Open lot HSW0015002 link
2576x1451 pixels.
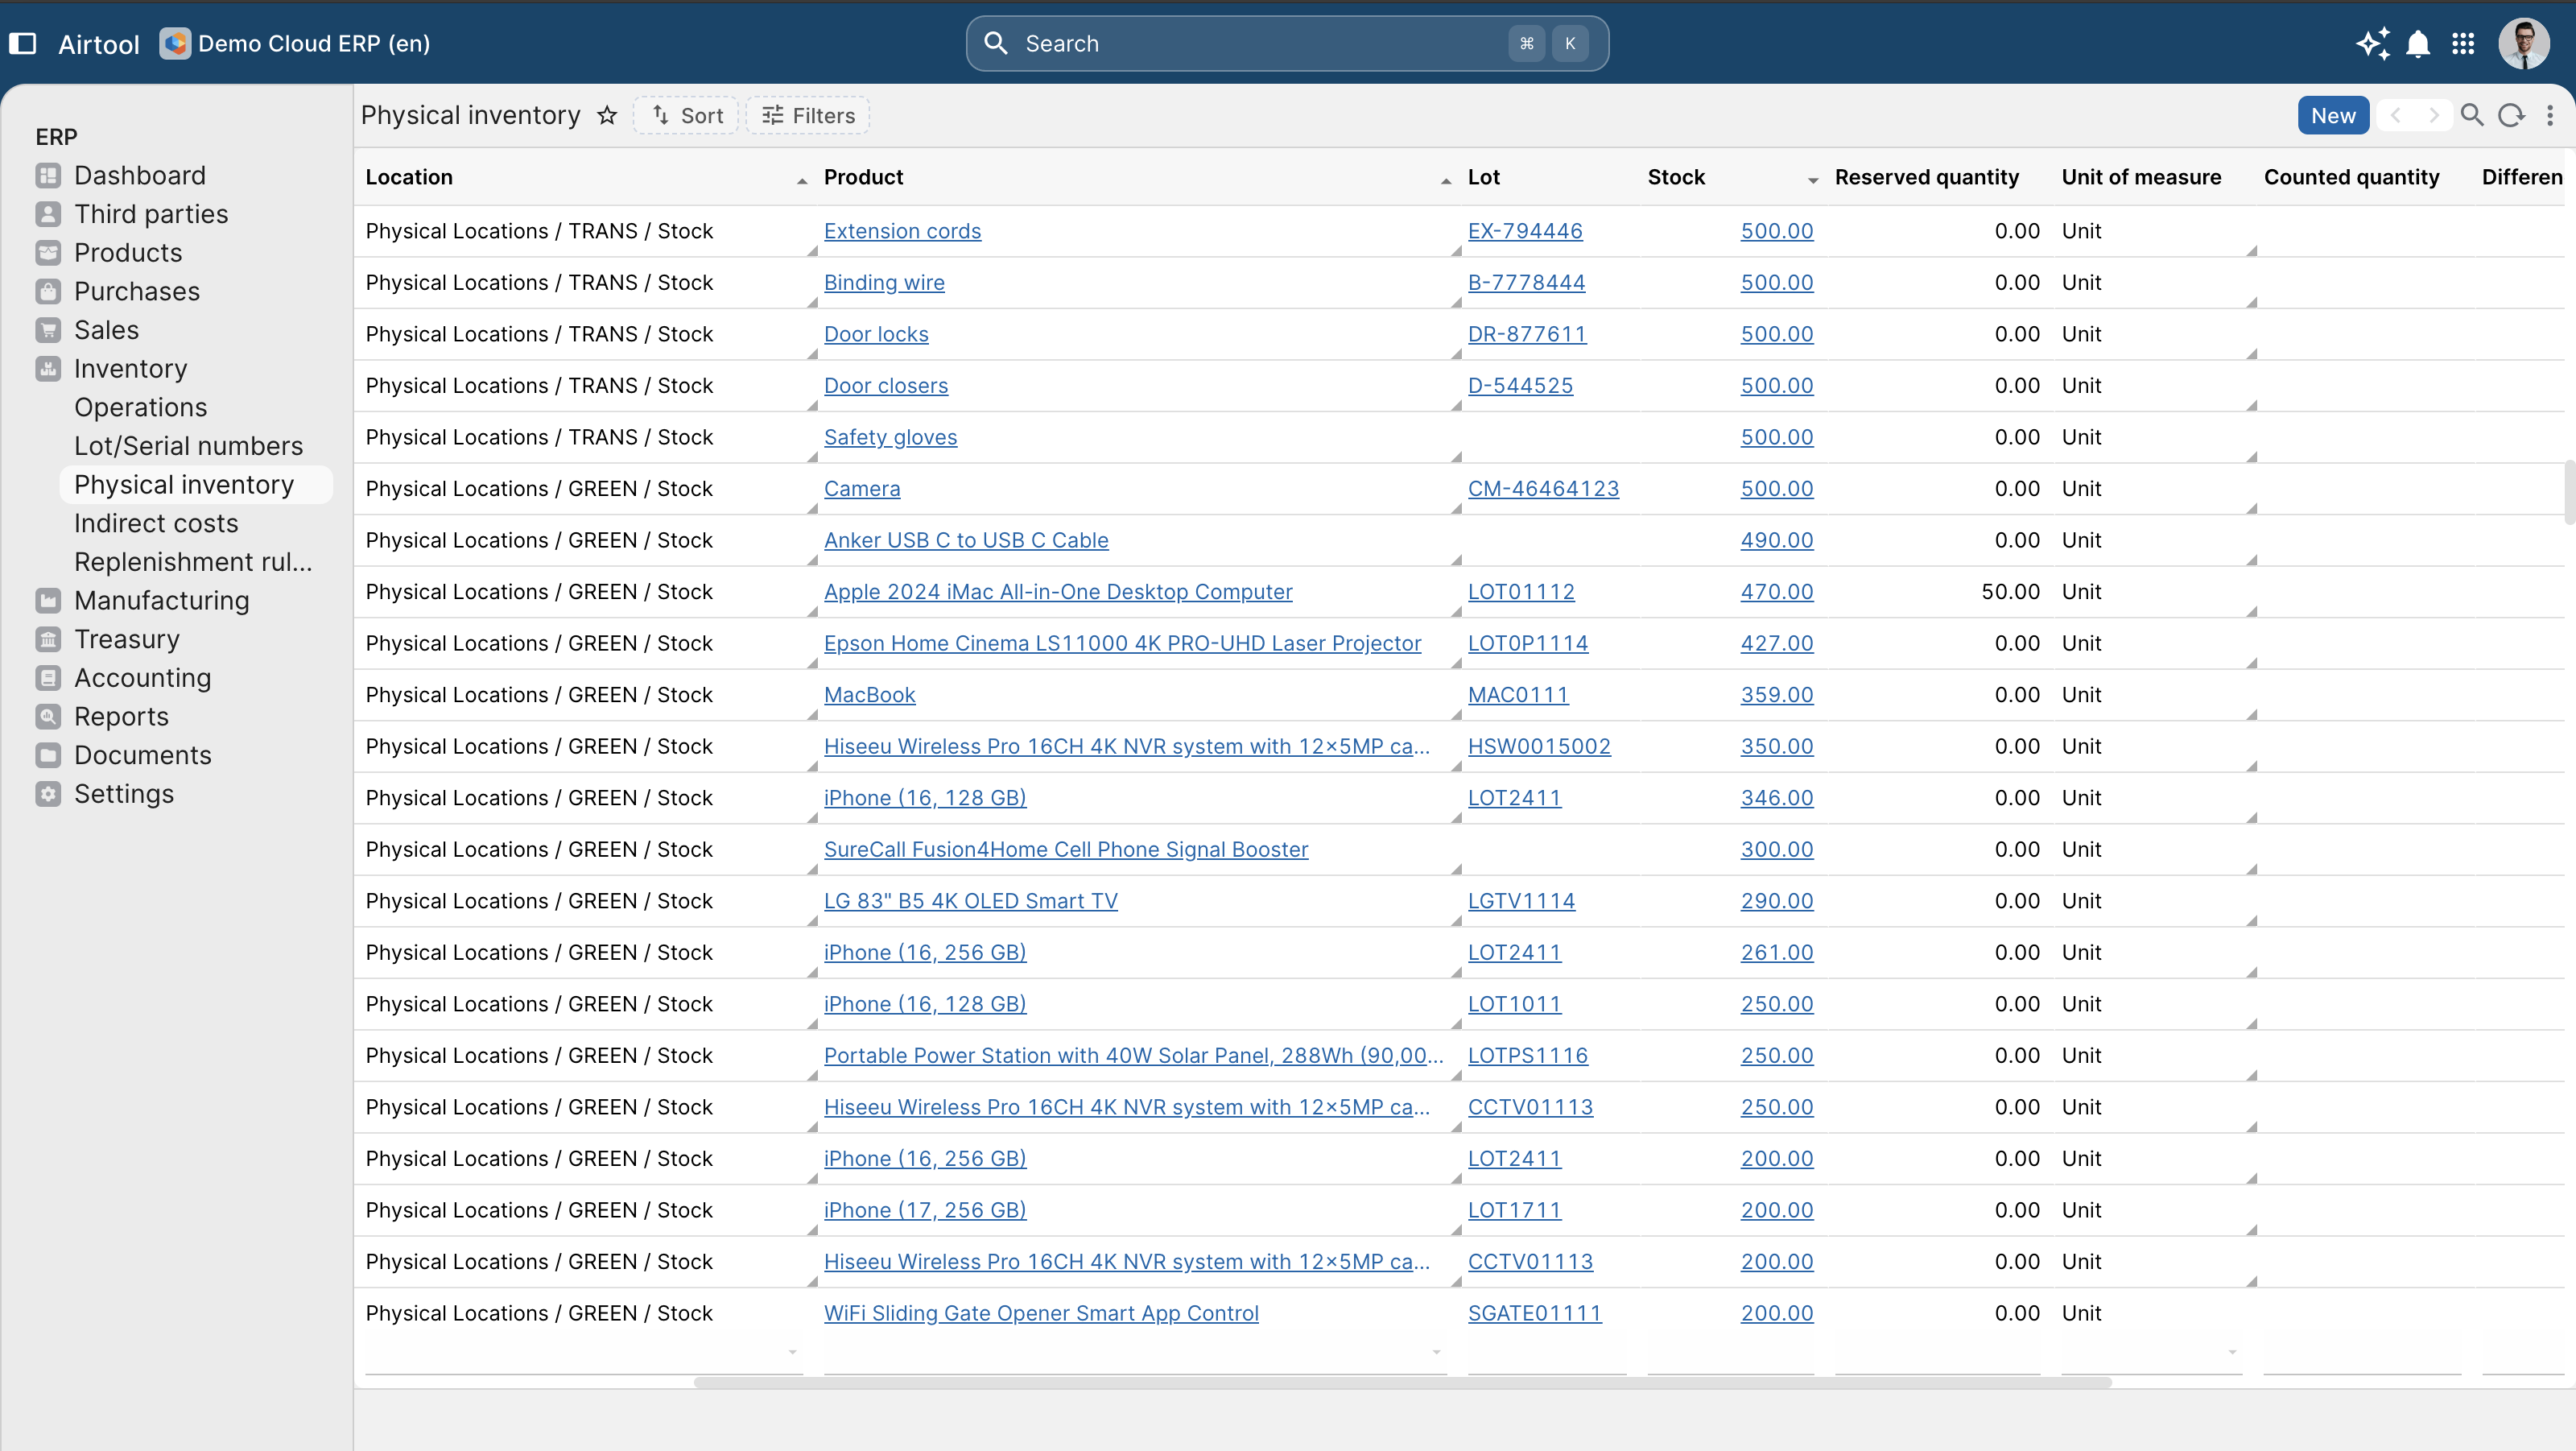[1539, 746]
